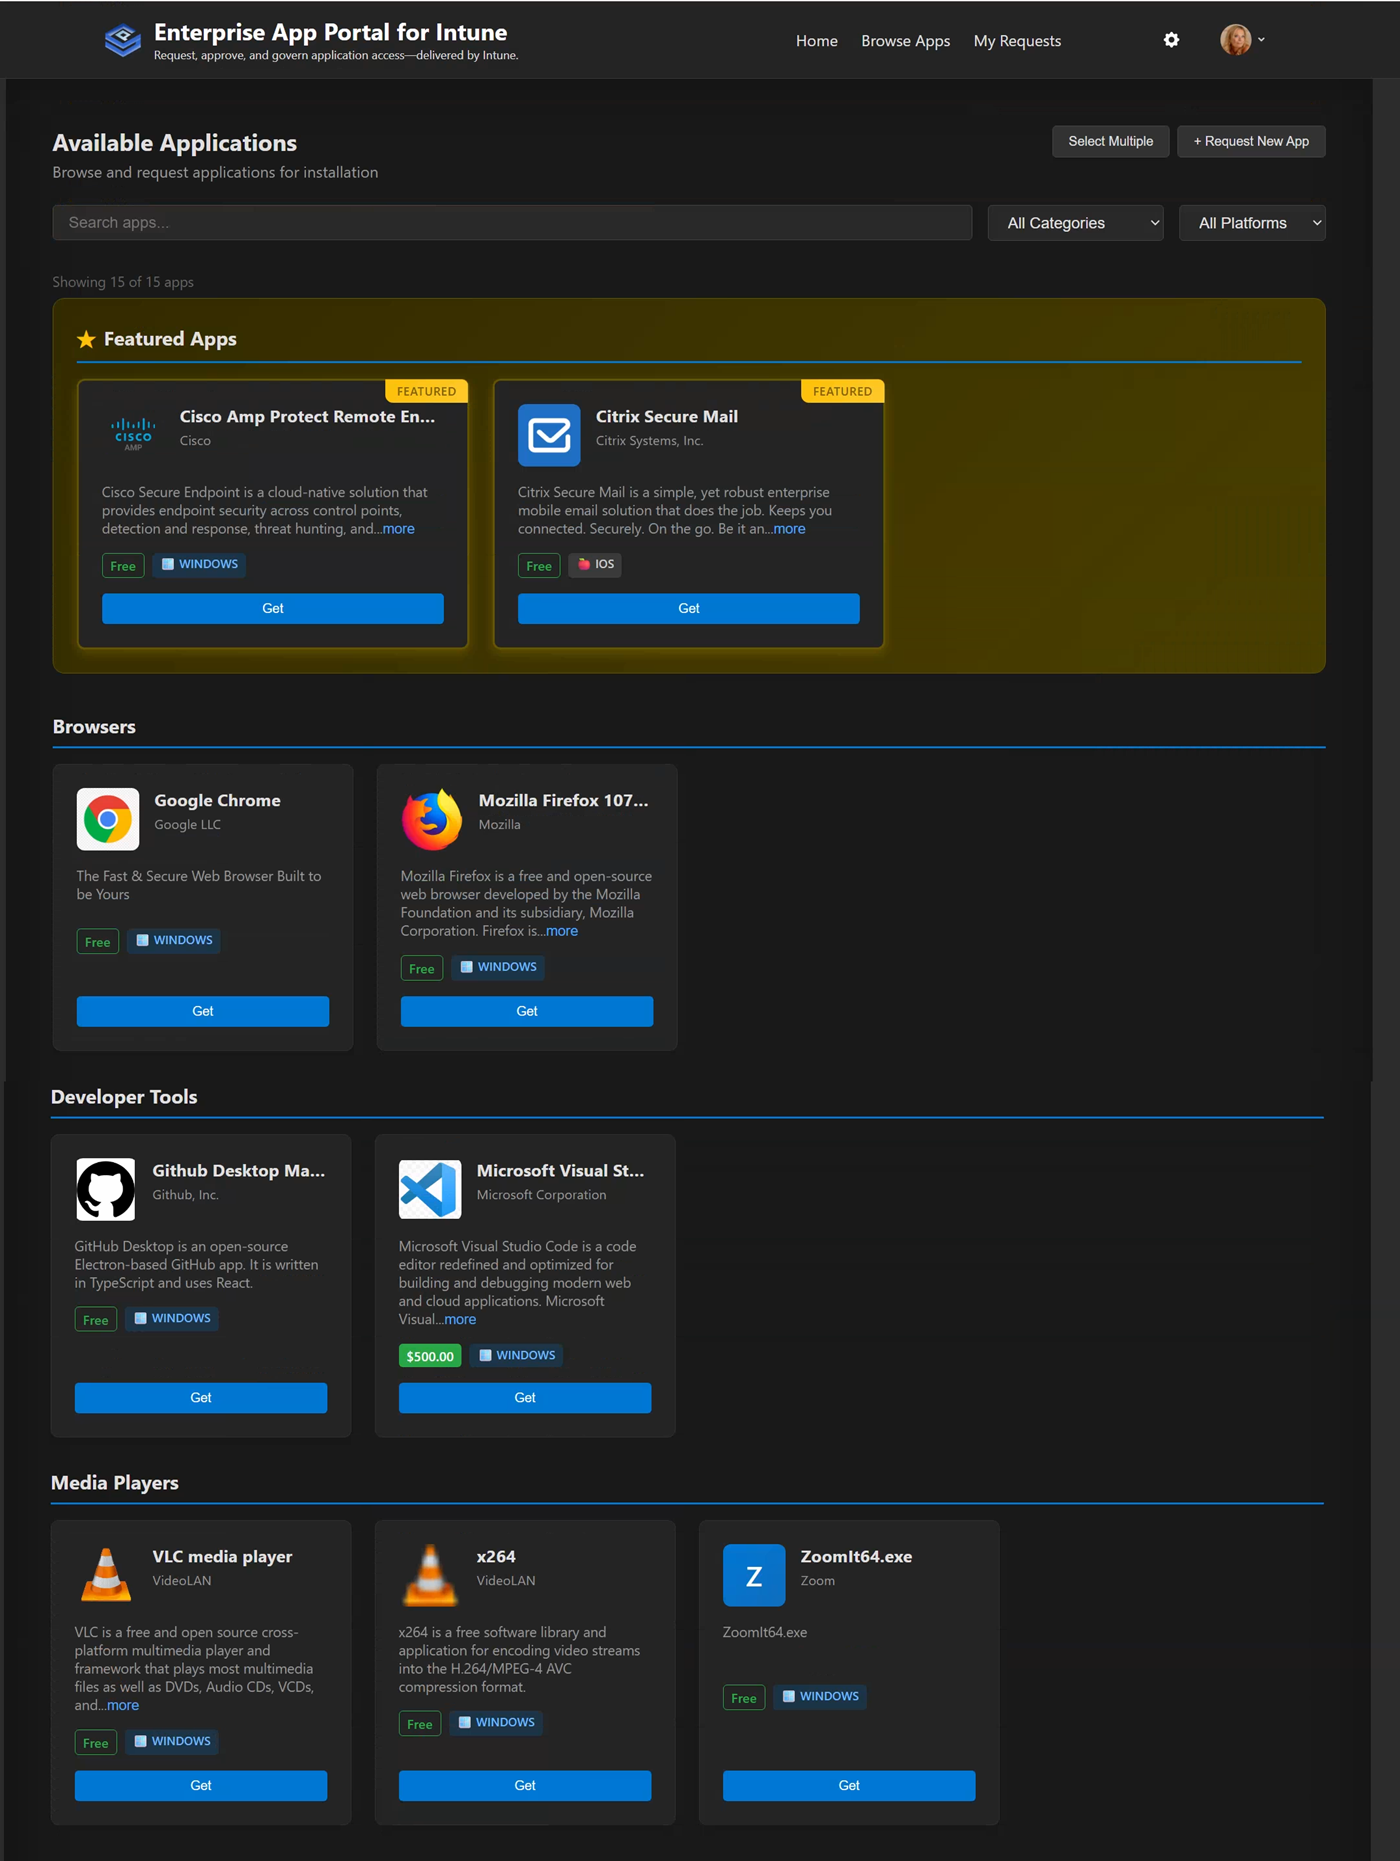The image size is (1400, 1861).
Task: Click the WINDOWS platform badge on Cisco card
Action: 200,564
